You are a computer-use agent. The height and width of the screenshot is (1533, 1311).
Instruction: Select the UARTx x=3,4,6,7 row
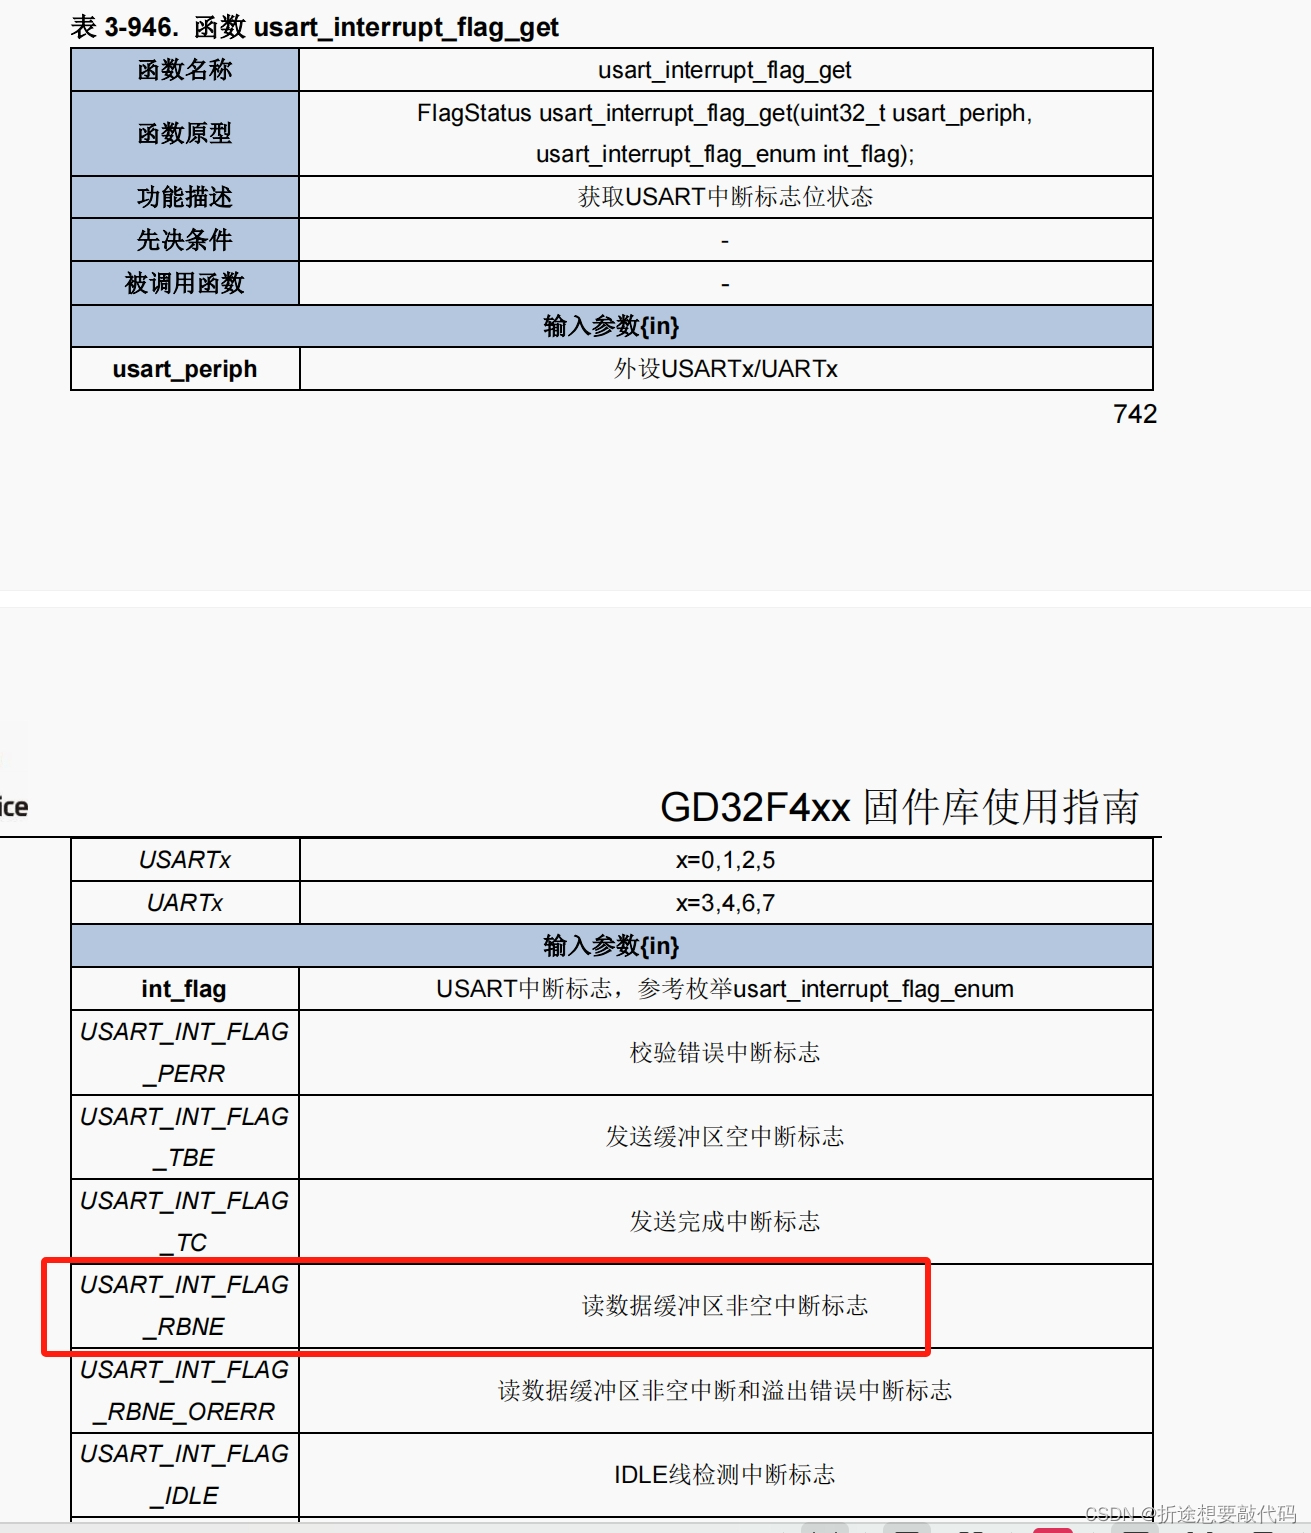184,902
